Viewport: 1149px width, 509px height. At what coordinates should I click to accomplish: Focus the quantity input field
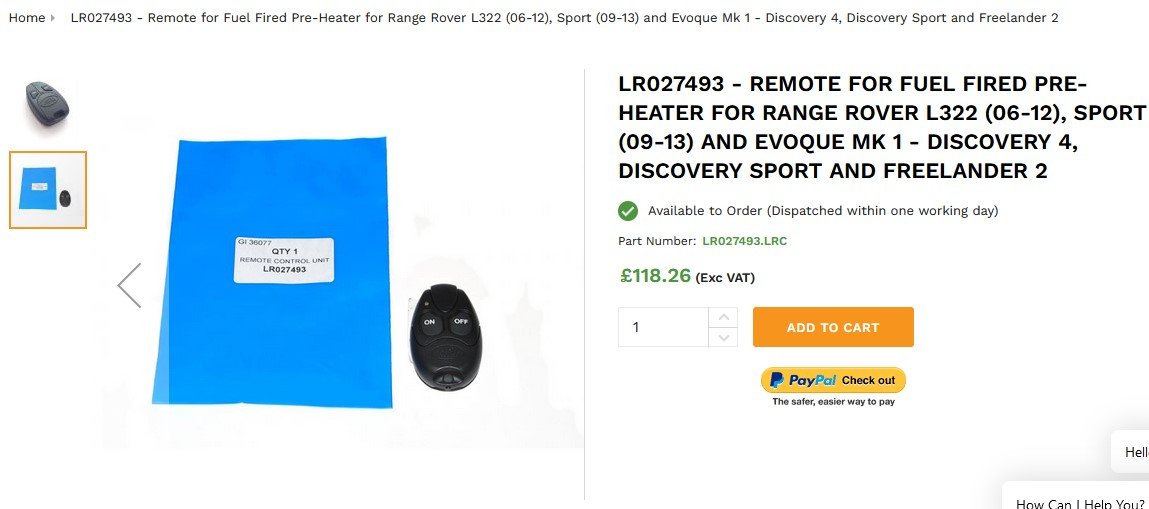(x=663, y=327)
